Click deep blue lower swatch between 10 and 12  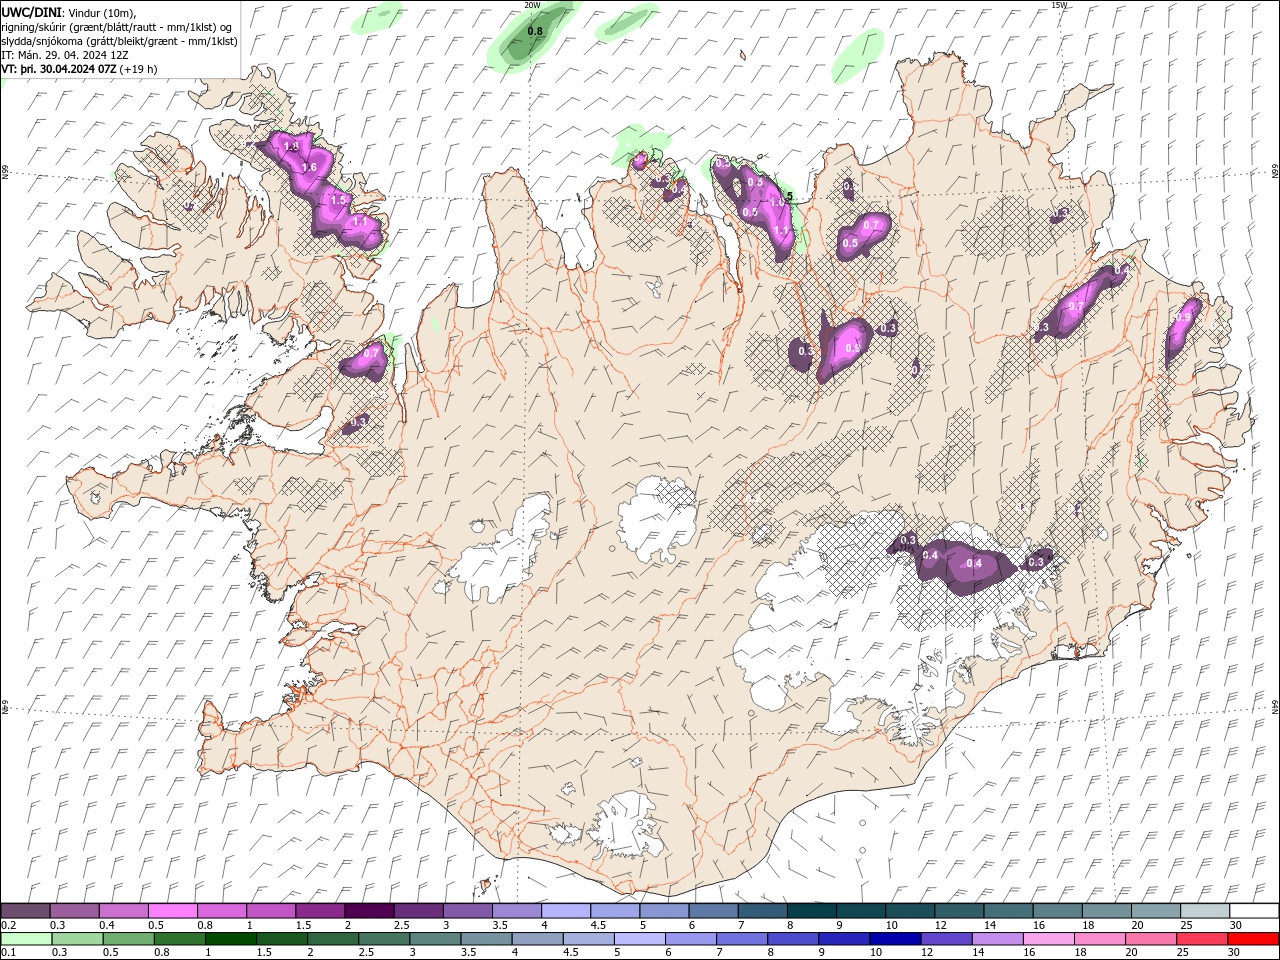894,939
